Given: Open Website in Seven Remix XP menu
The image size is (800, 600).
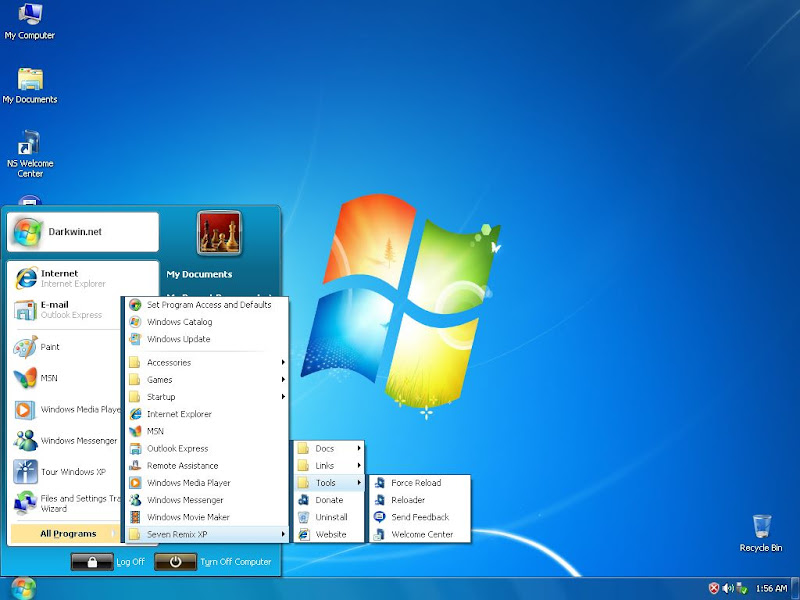Looking at the screenshot, I should 329,534.
